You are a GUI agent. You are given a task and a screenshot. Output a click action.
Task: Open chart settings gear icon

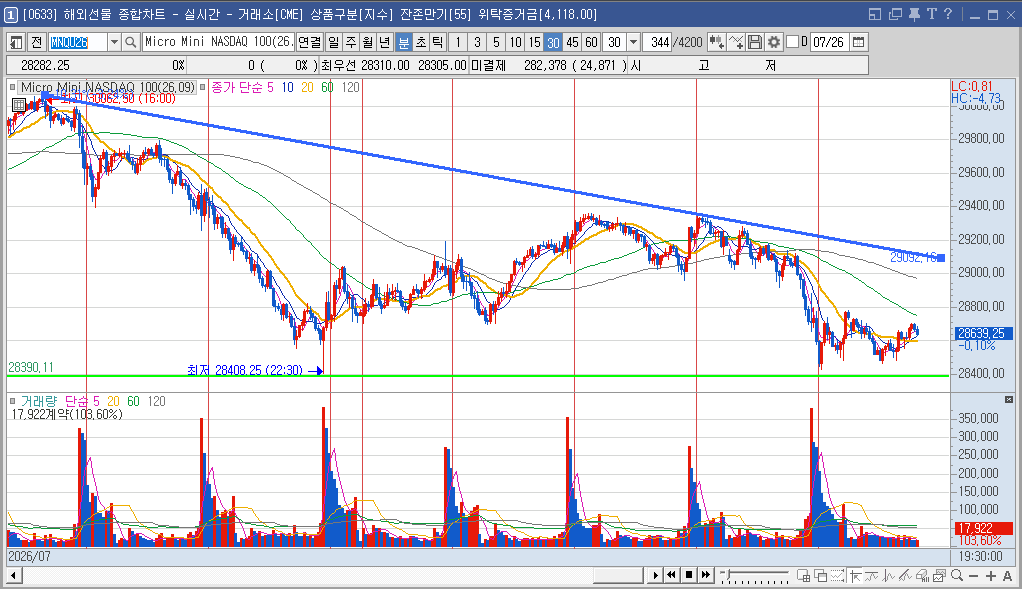coord(774,42)
